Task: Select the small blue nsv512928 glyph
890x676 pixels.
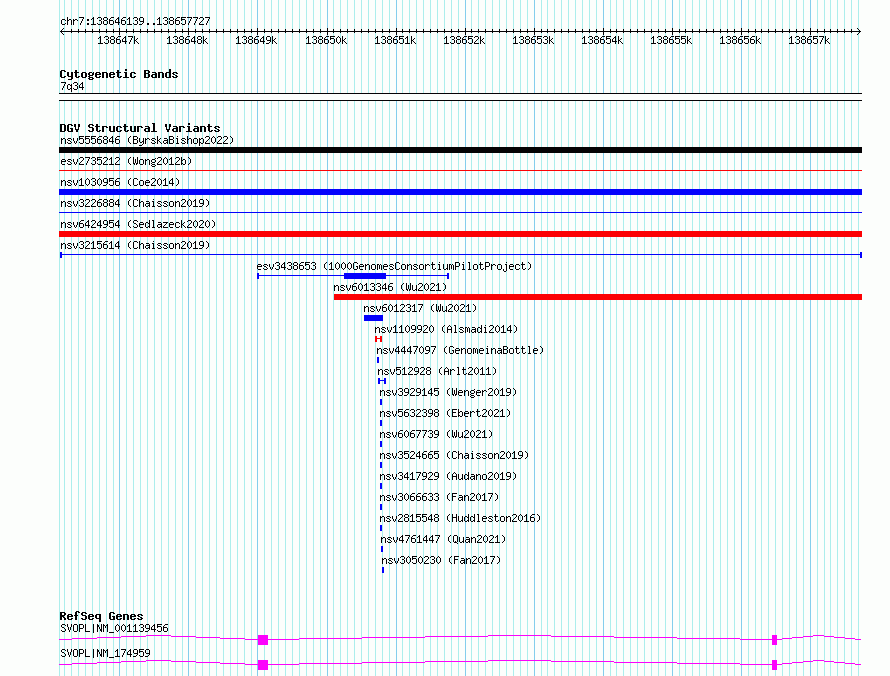Action: (x=382, y=381)
